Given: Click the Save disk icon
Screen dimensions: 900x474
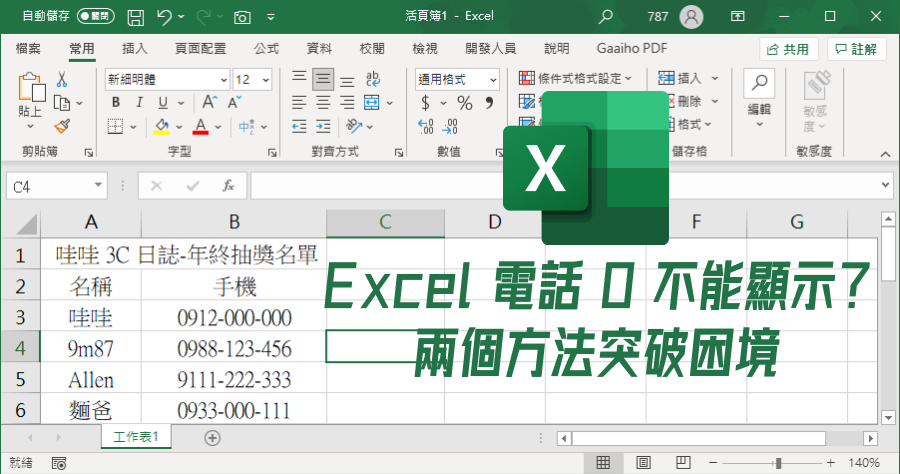Looking at the screenshot, I should (135, 17).
